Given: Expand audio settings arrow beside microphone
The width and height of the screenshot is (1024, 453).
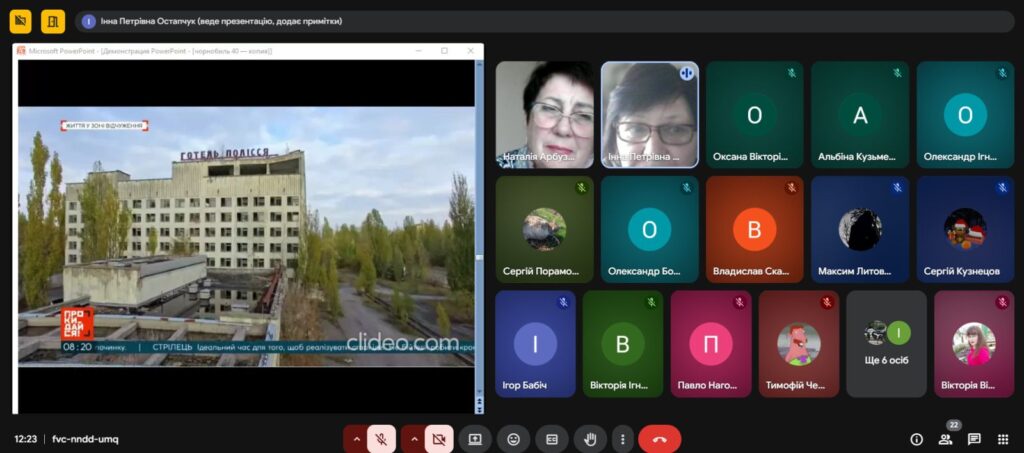Looking at the screenshot, I should coord(355,439).
